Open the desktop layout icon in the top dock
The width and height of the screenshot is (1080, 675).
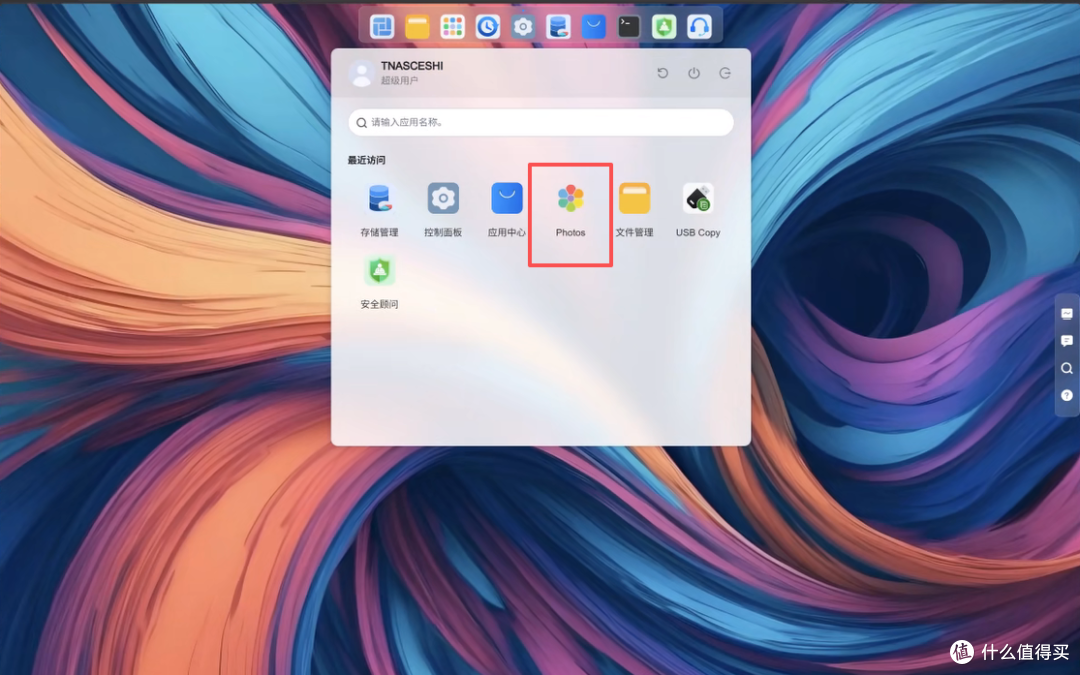click(382, 27)
